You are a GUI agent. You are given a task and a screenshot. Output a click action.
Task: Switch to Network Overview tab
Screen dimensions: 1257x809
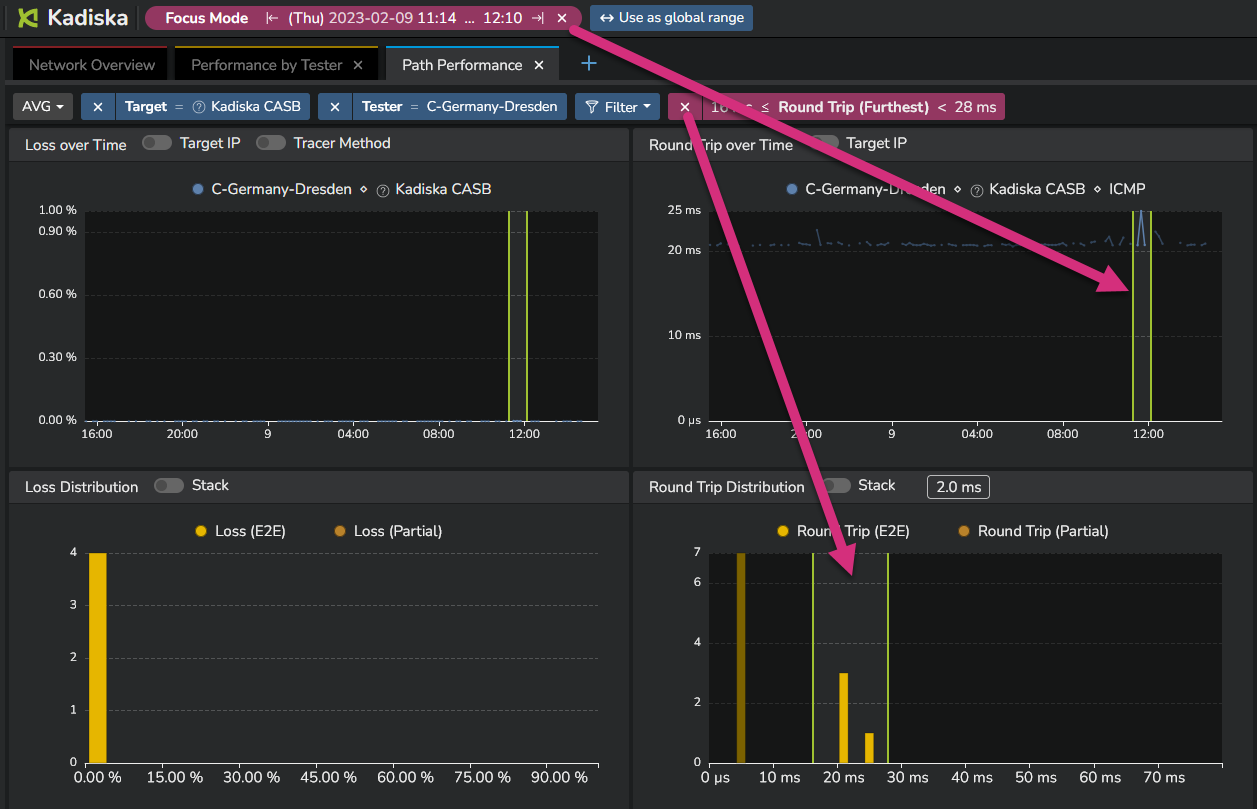click(92, 65)
